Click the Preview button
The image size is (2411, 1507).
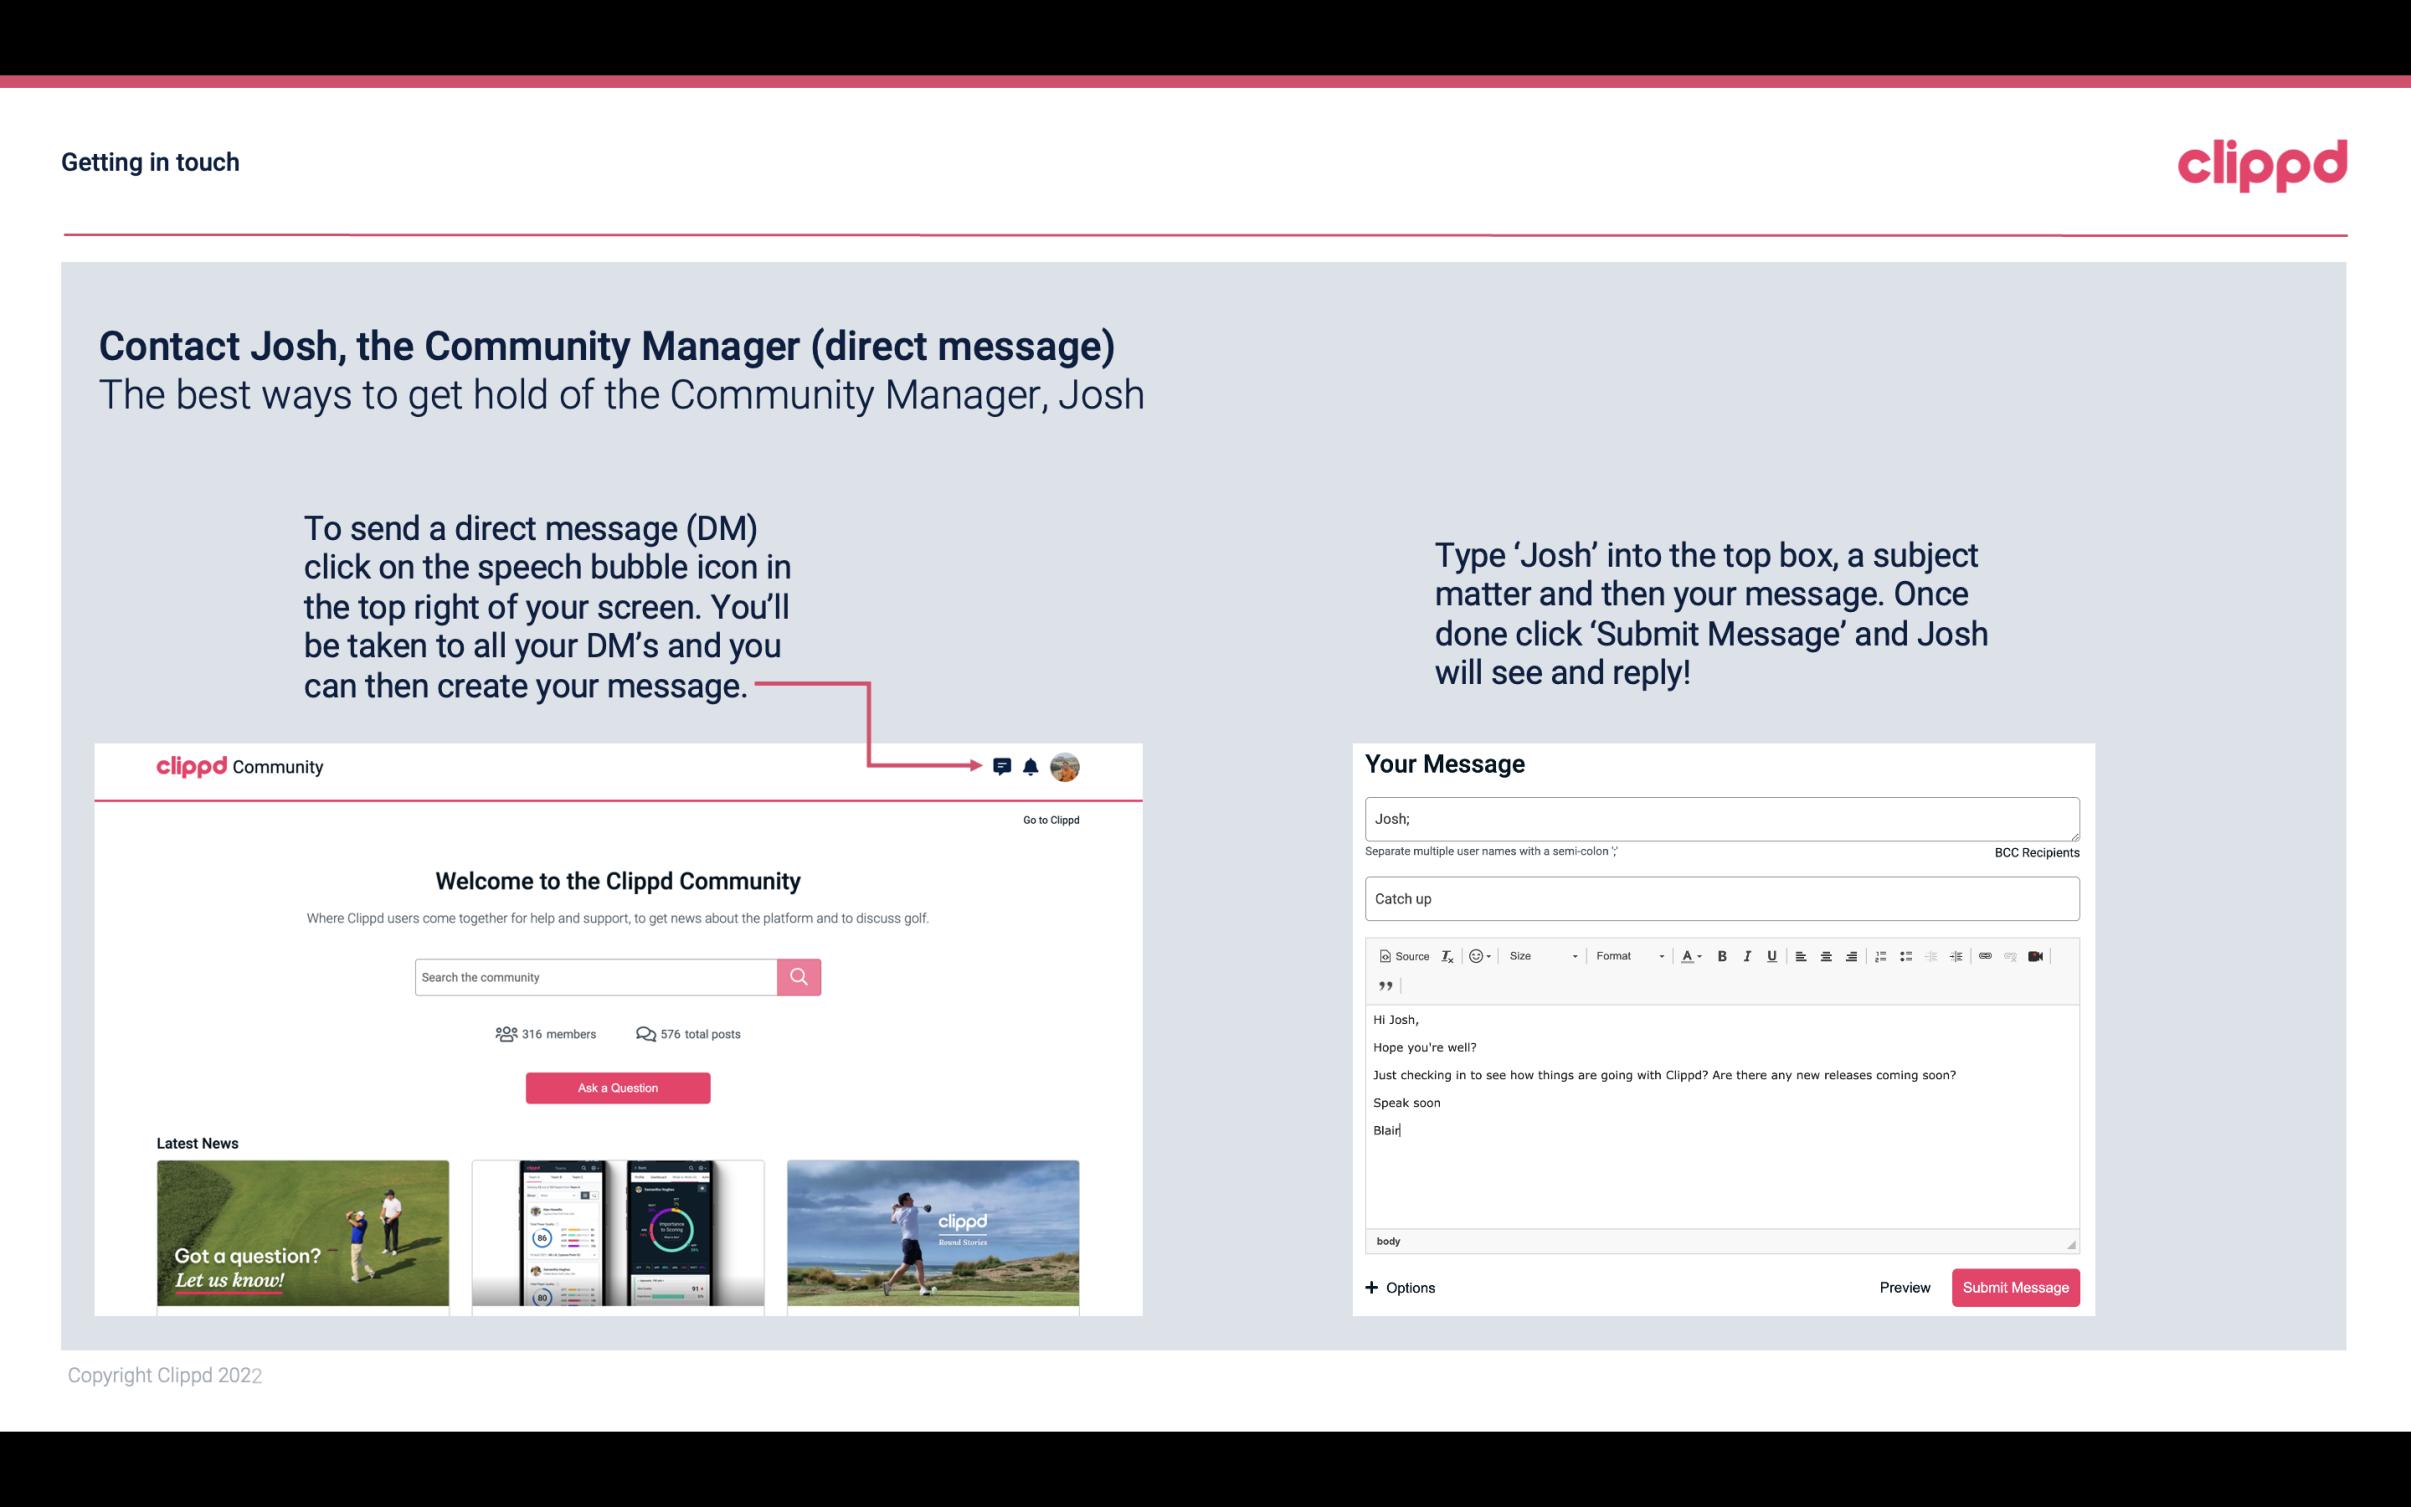[1906, 1288]
